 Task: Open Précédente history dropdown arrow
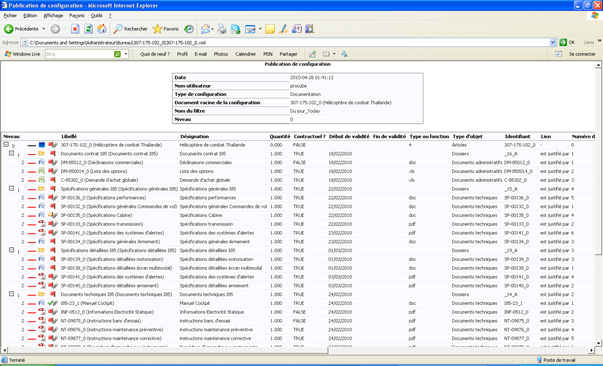[44, 29]
